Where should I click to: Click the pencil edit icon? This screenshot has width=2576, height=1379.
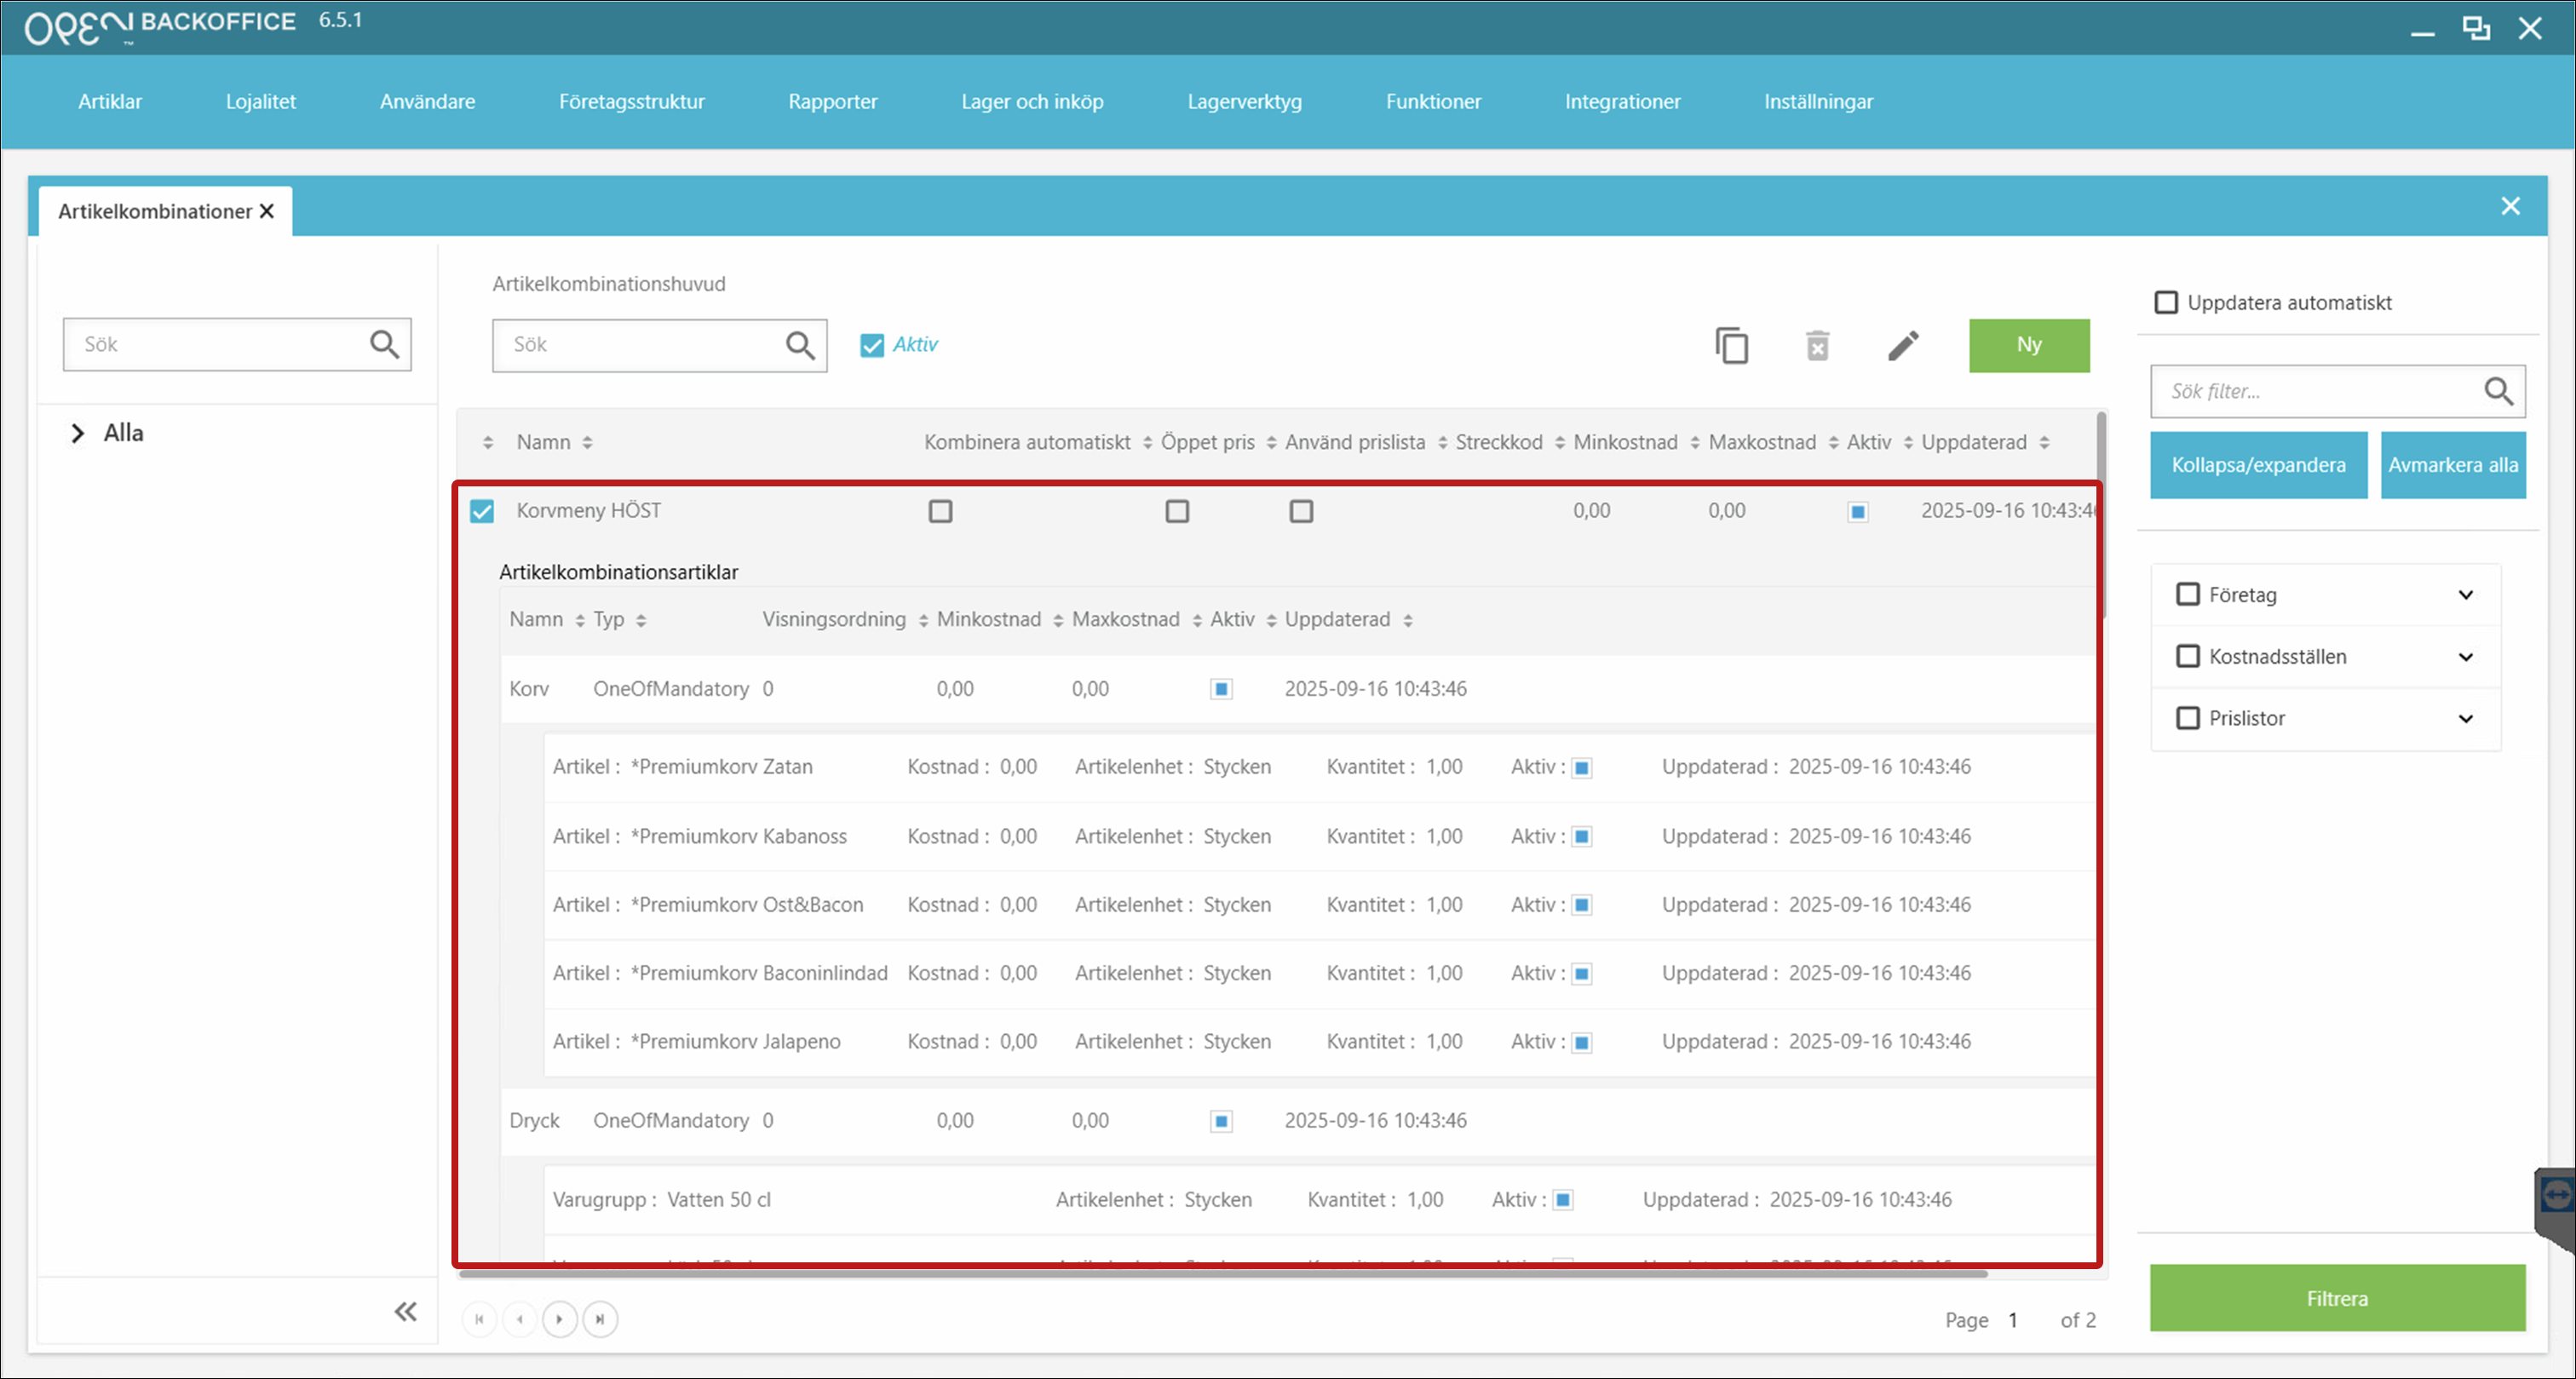click(x=1902, y=346)
